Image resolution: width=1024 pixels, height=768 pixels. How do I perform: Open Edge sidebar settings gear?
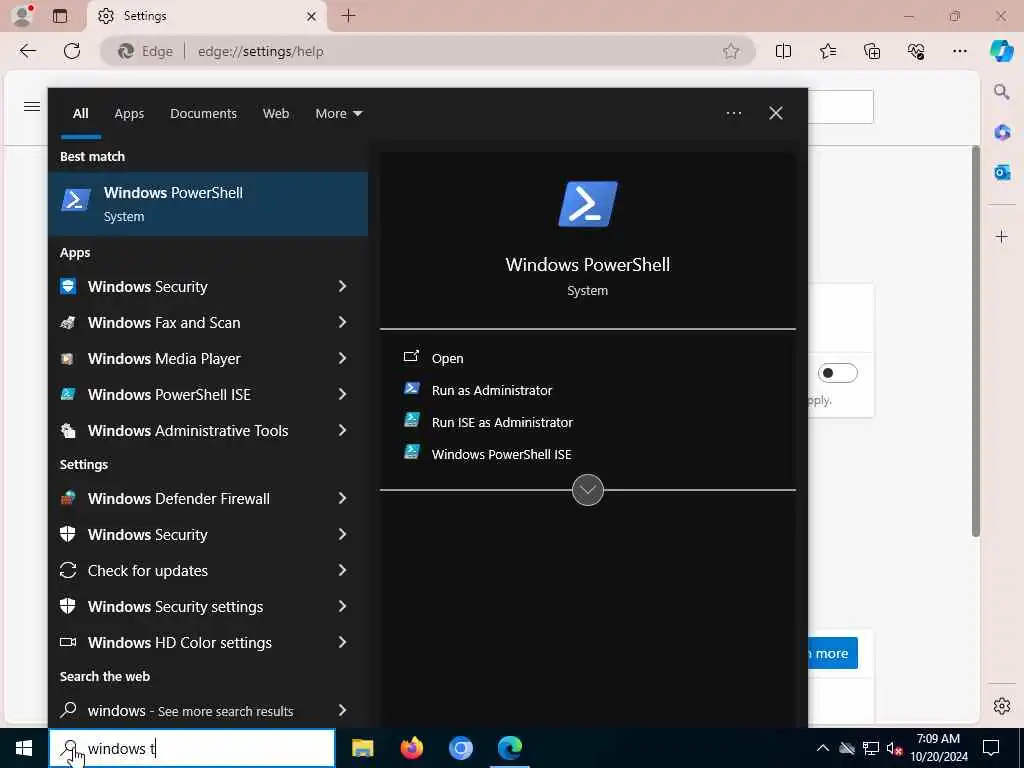[x=1002, y=706]
